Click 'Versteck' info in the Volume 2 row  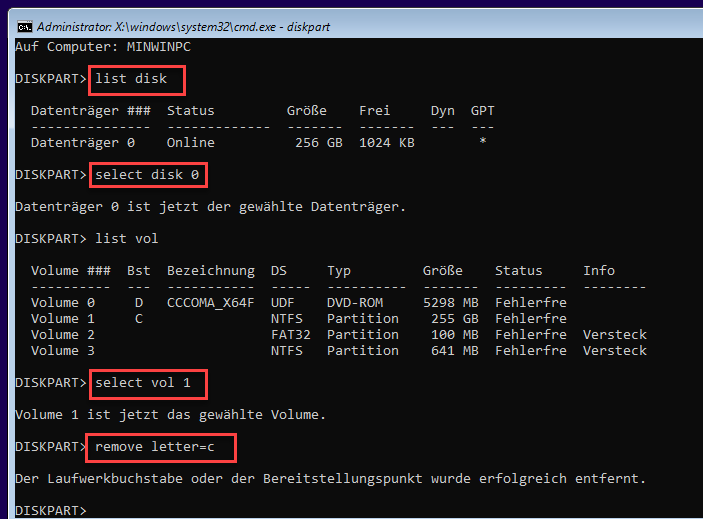[615, 335]
